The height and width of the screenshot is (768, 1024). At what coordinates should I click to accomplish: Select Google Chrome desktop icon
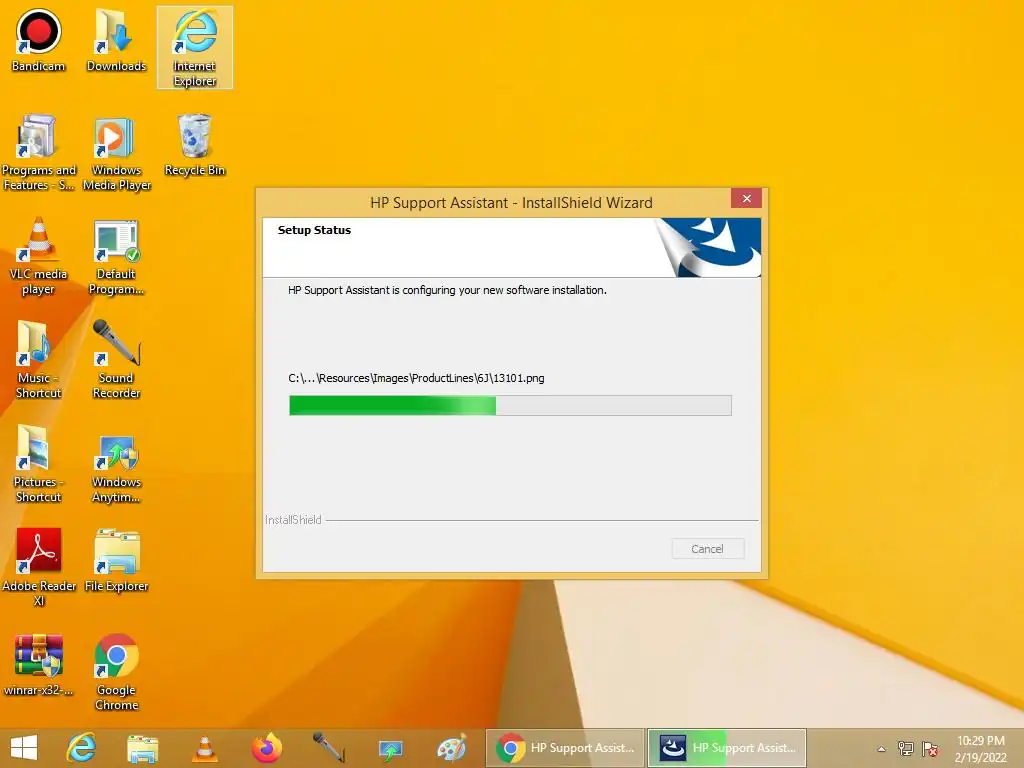(116, 672)
